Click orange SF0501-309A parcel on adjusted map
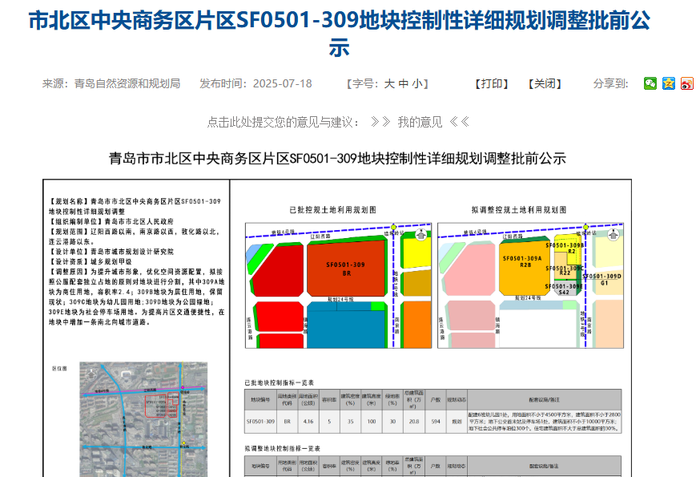 [x=525, y=267]
